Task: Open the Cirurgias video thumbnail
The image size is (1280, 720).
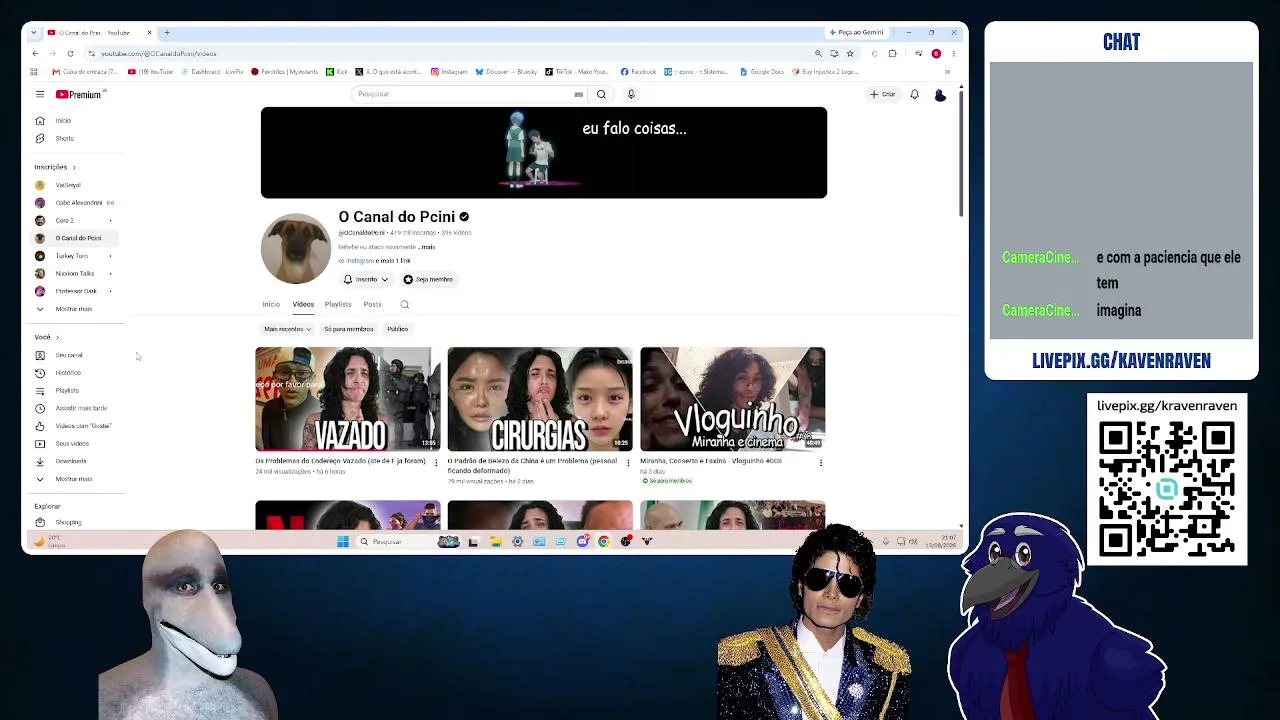Action: tap(540, 399)
